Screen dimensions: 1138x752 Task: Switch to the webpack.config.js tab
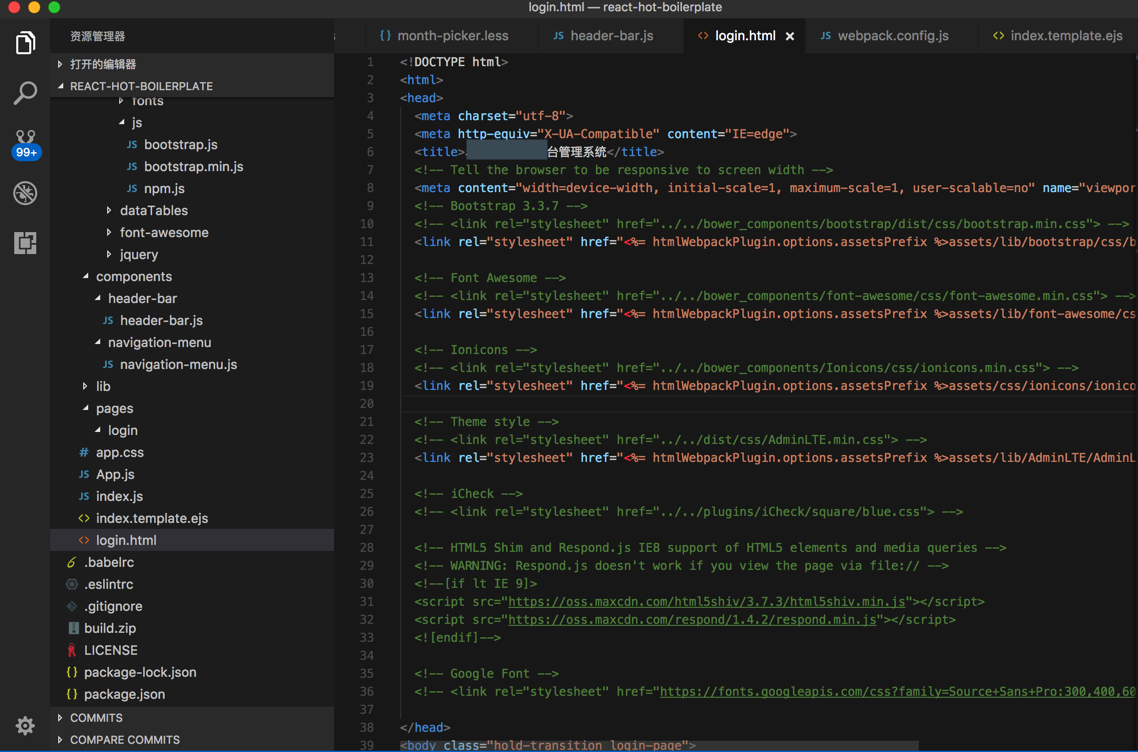click(x=892, y=36)
